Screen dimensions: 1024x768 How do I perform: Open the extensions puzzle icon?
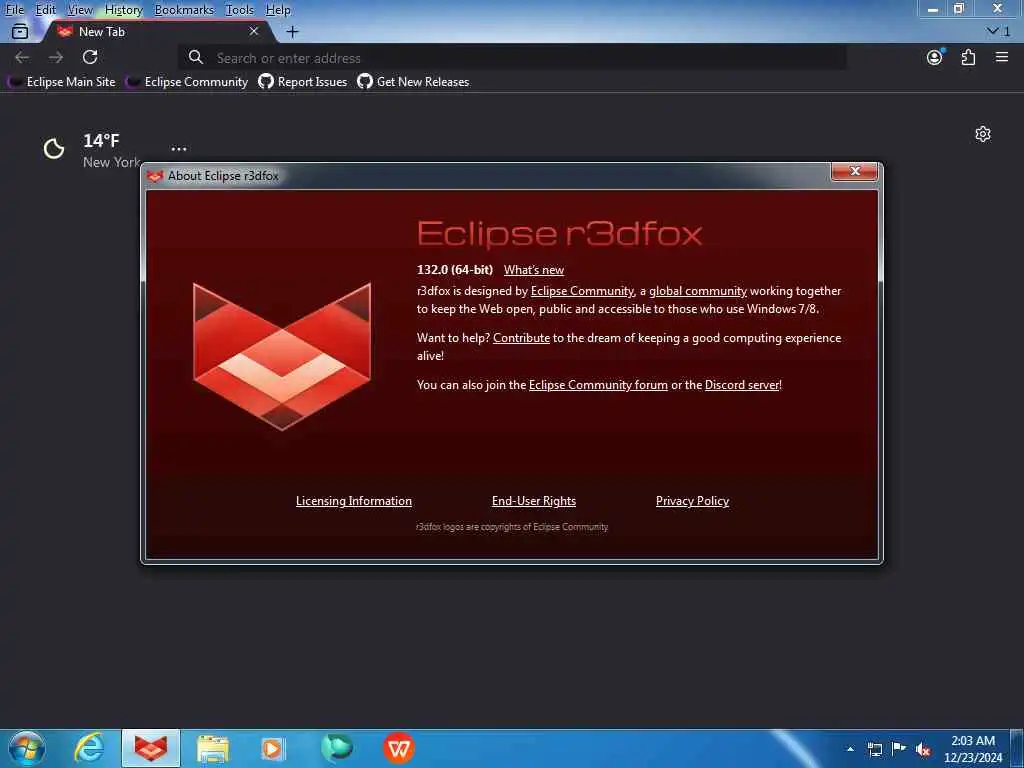pos(968,57)
